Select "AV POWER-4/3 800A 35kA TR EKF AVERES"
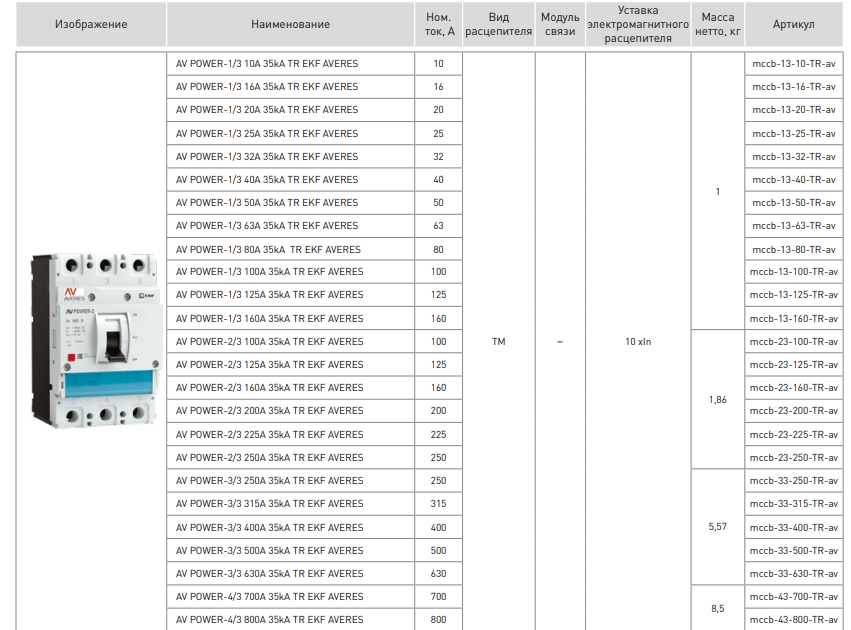Screen dimensions: 851x630 pyautogui.click(x=270, y=620)
